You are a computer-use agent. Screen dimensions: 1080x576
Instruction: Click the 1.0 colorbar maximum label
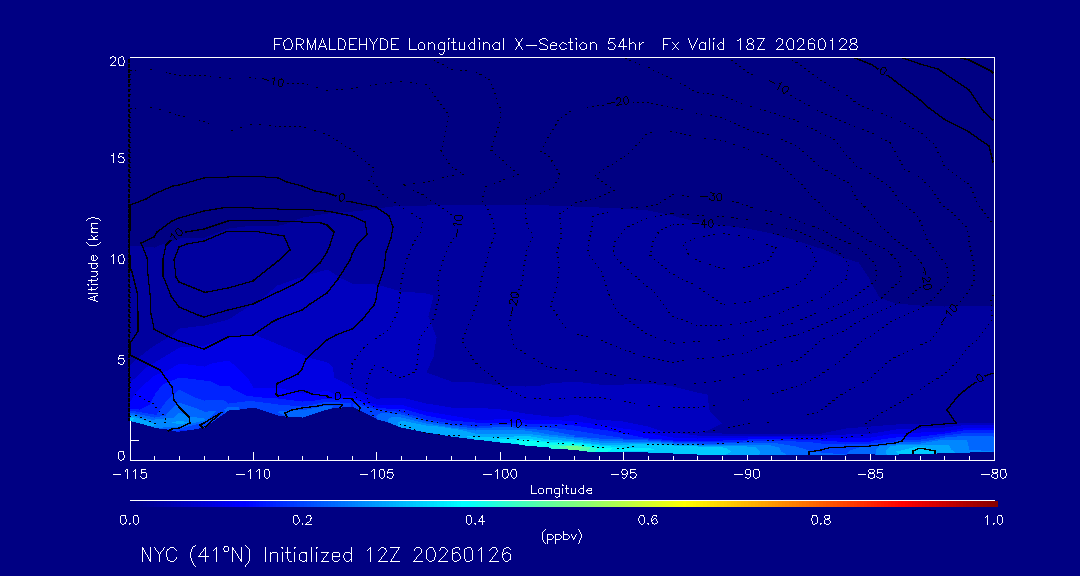click(993, 520)
